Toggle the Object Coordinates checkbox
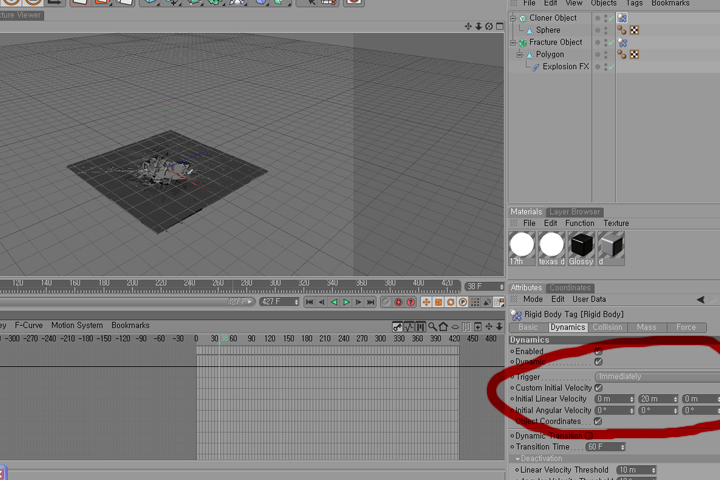The image size is (720, 480). pos(598,421)
